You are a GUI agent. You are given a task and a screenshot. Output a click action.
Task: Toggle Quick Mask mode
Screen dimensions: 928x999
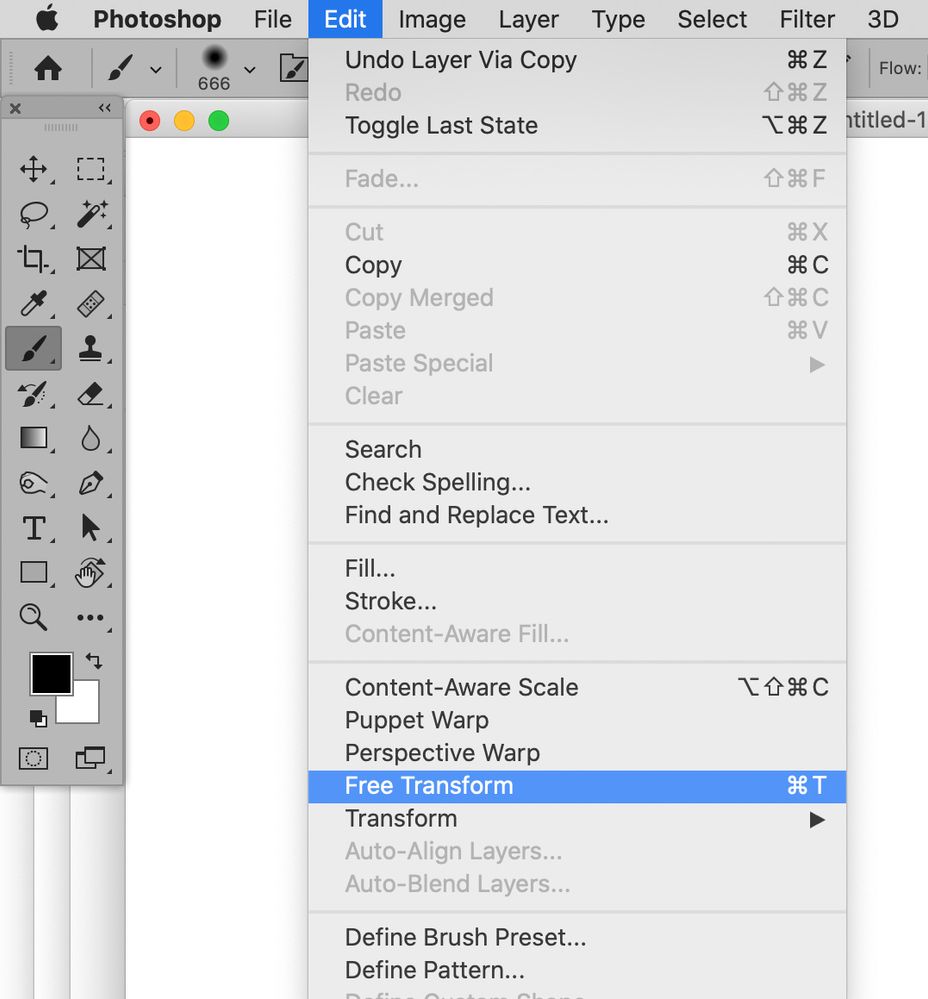click(x=33, y=759)
